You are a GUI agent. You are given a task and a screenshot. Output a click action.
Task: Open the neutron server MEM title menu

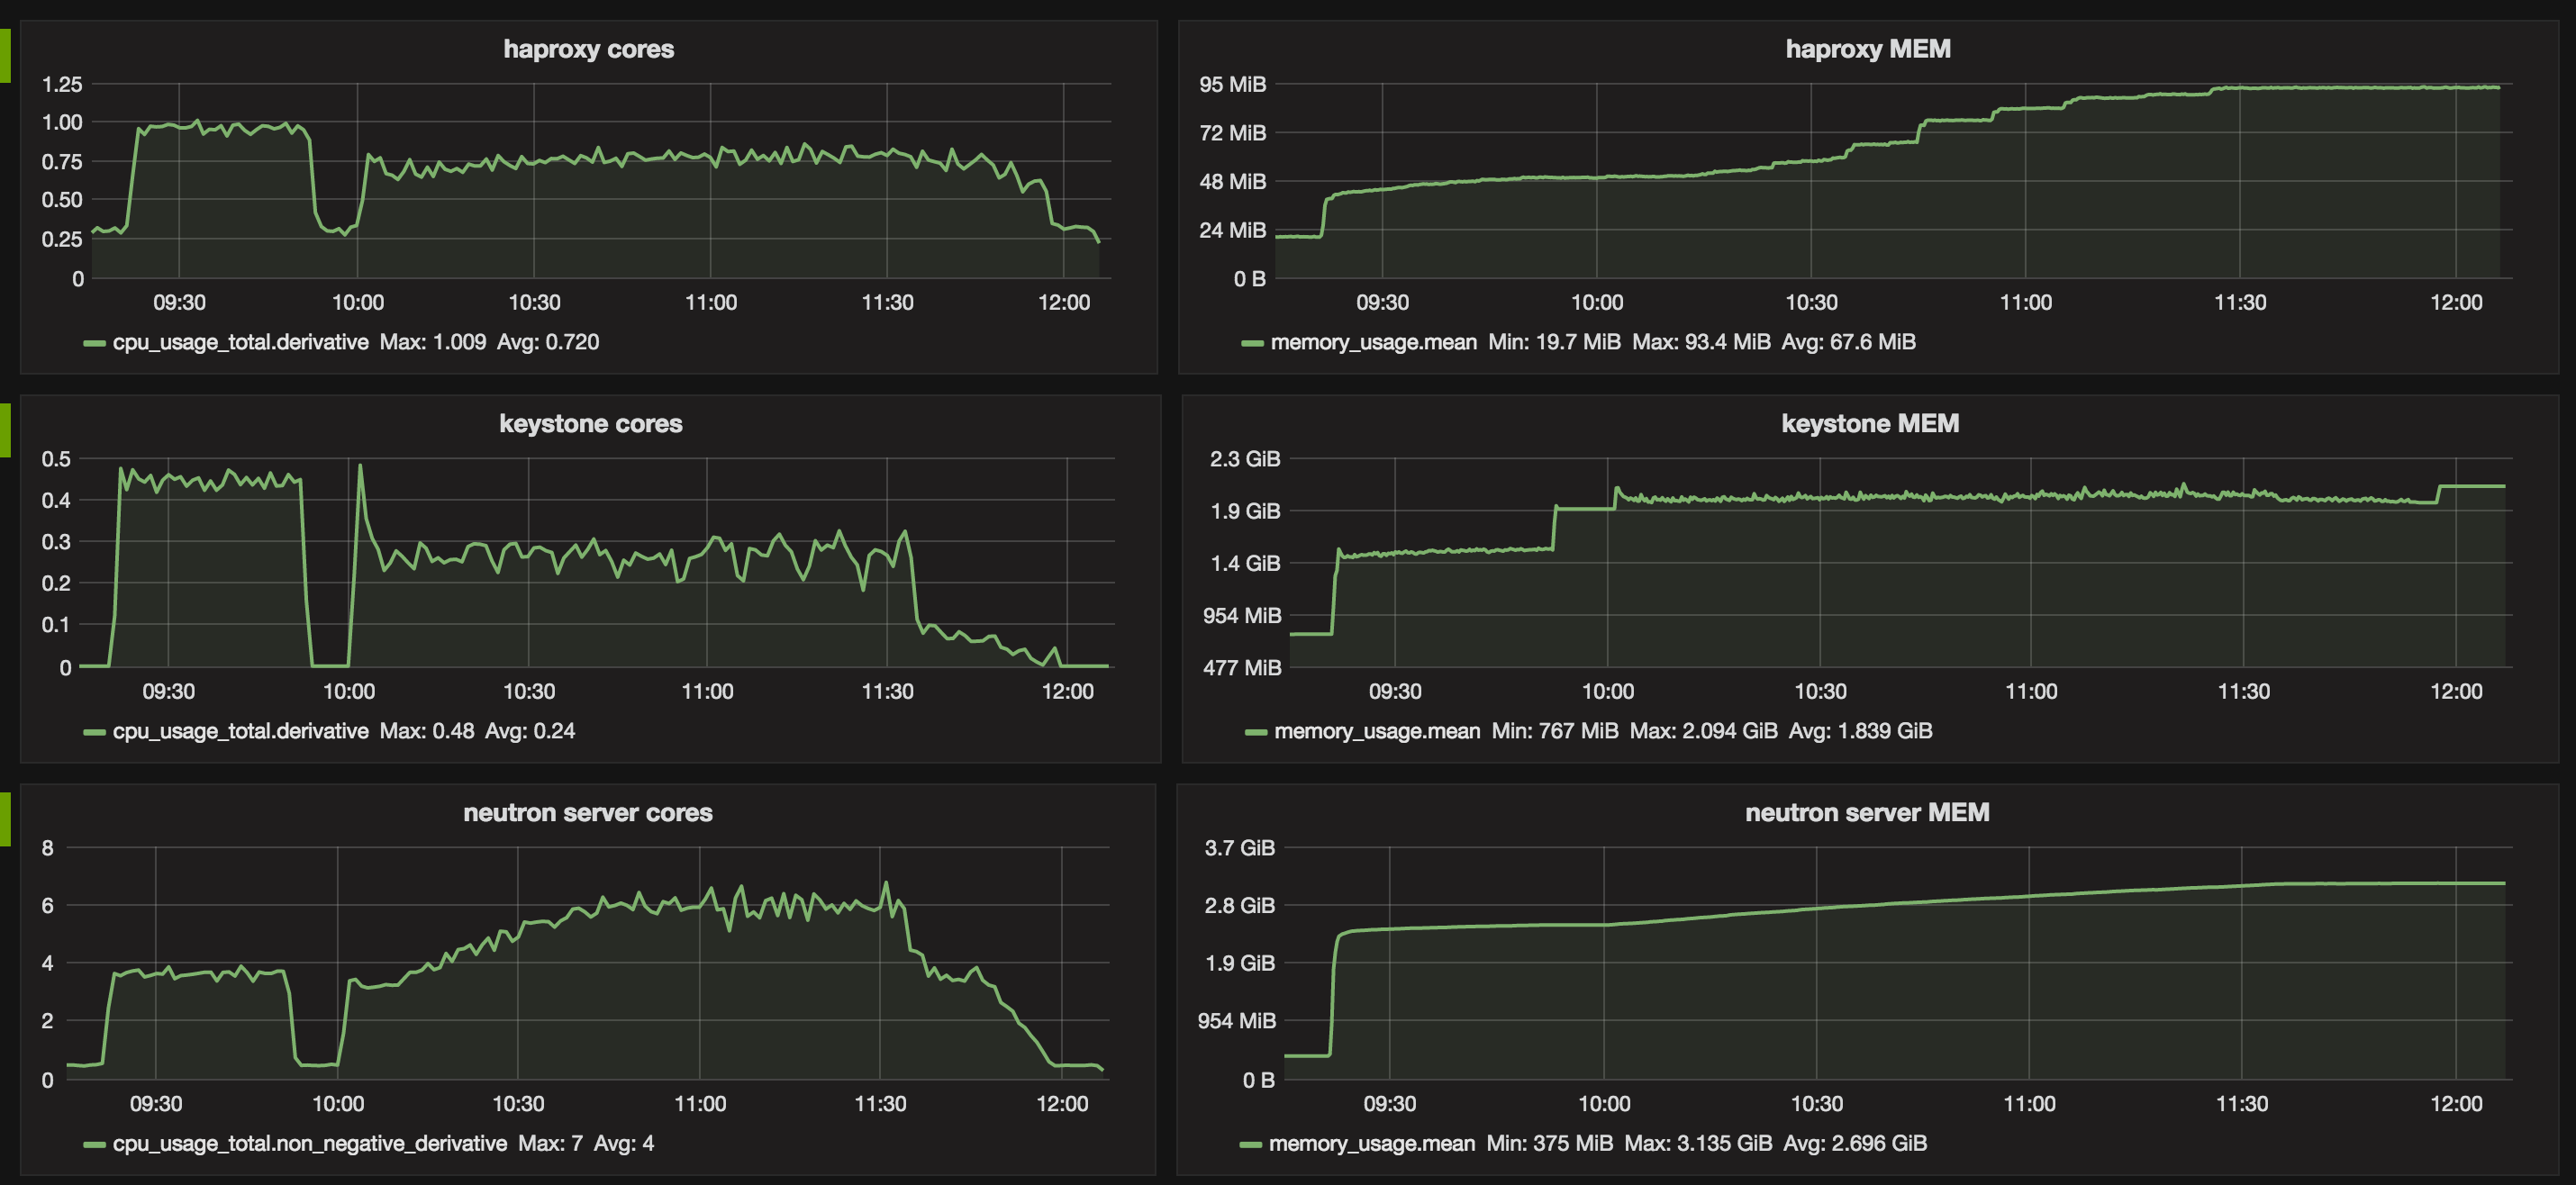(x=1866, y=813)
